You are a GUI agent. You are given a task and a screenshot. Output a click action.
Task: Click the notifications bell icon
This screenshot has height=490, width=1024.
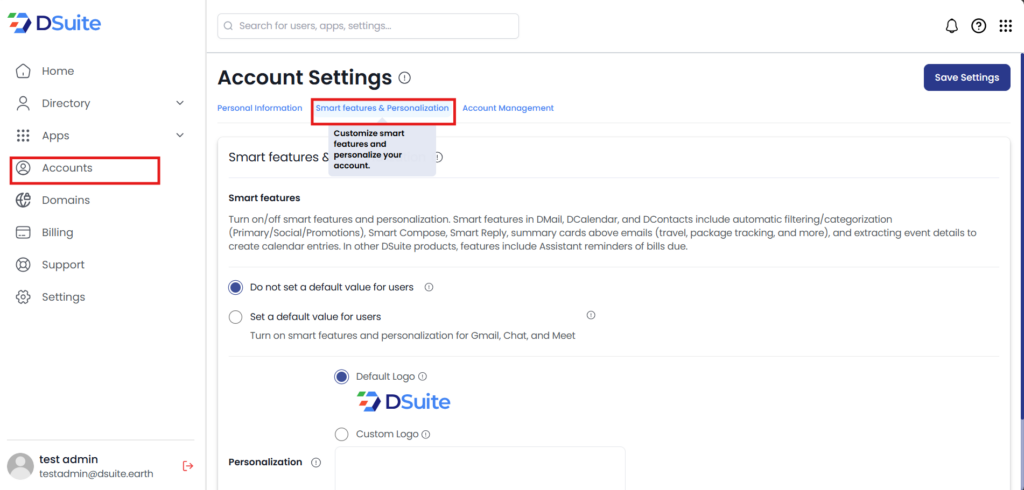[x=951, y=26]
